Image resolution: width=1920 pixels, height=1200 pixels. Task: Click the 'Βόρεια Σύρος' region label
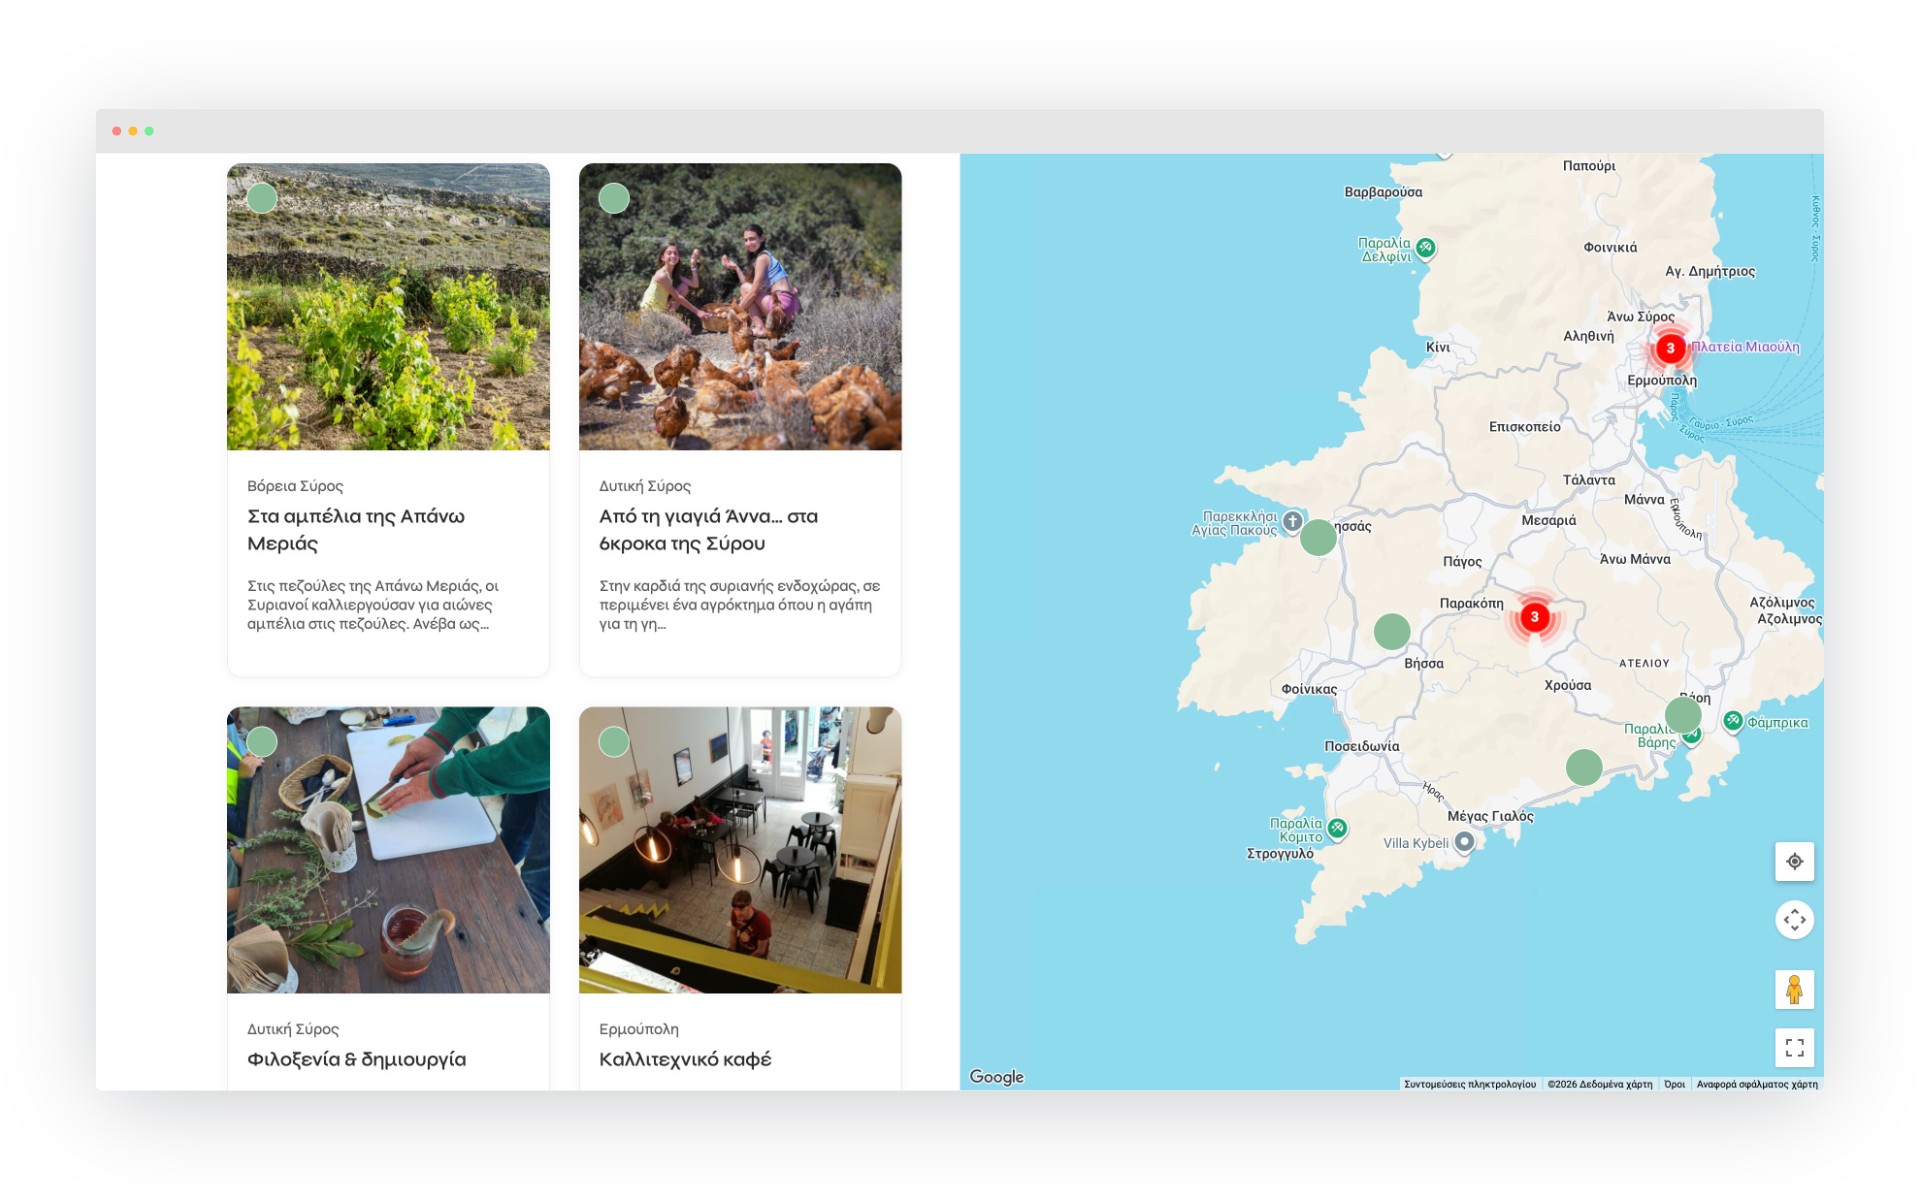click(x=295, y=486)
